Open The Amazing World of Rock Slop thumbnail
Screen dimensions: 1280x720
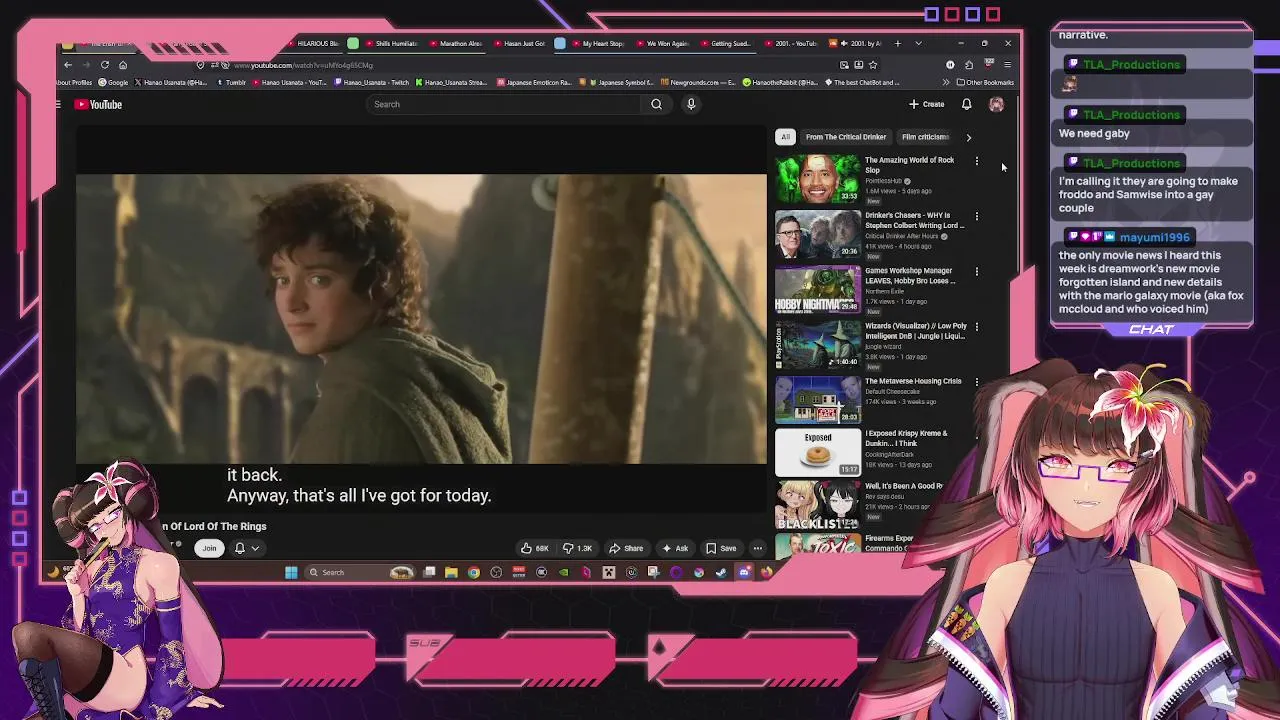[818, 179]
